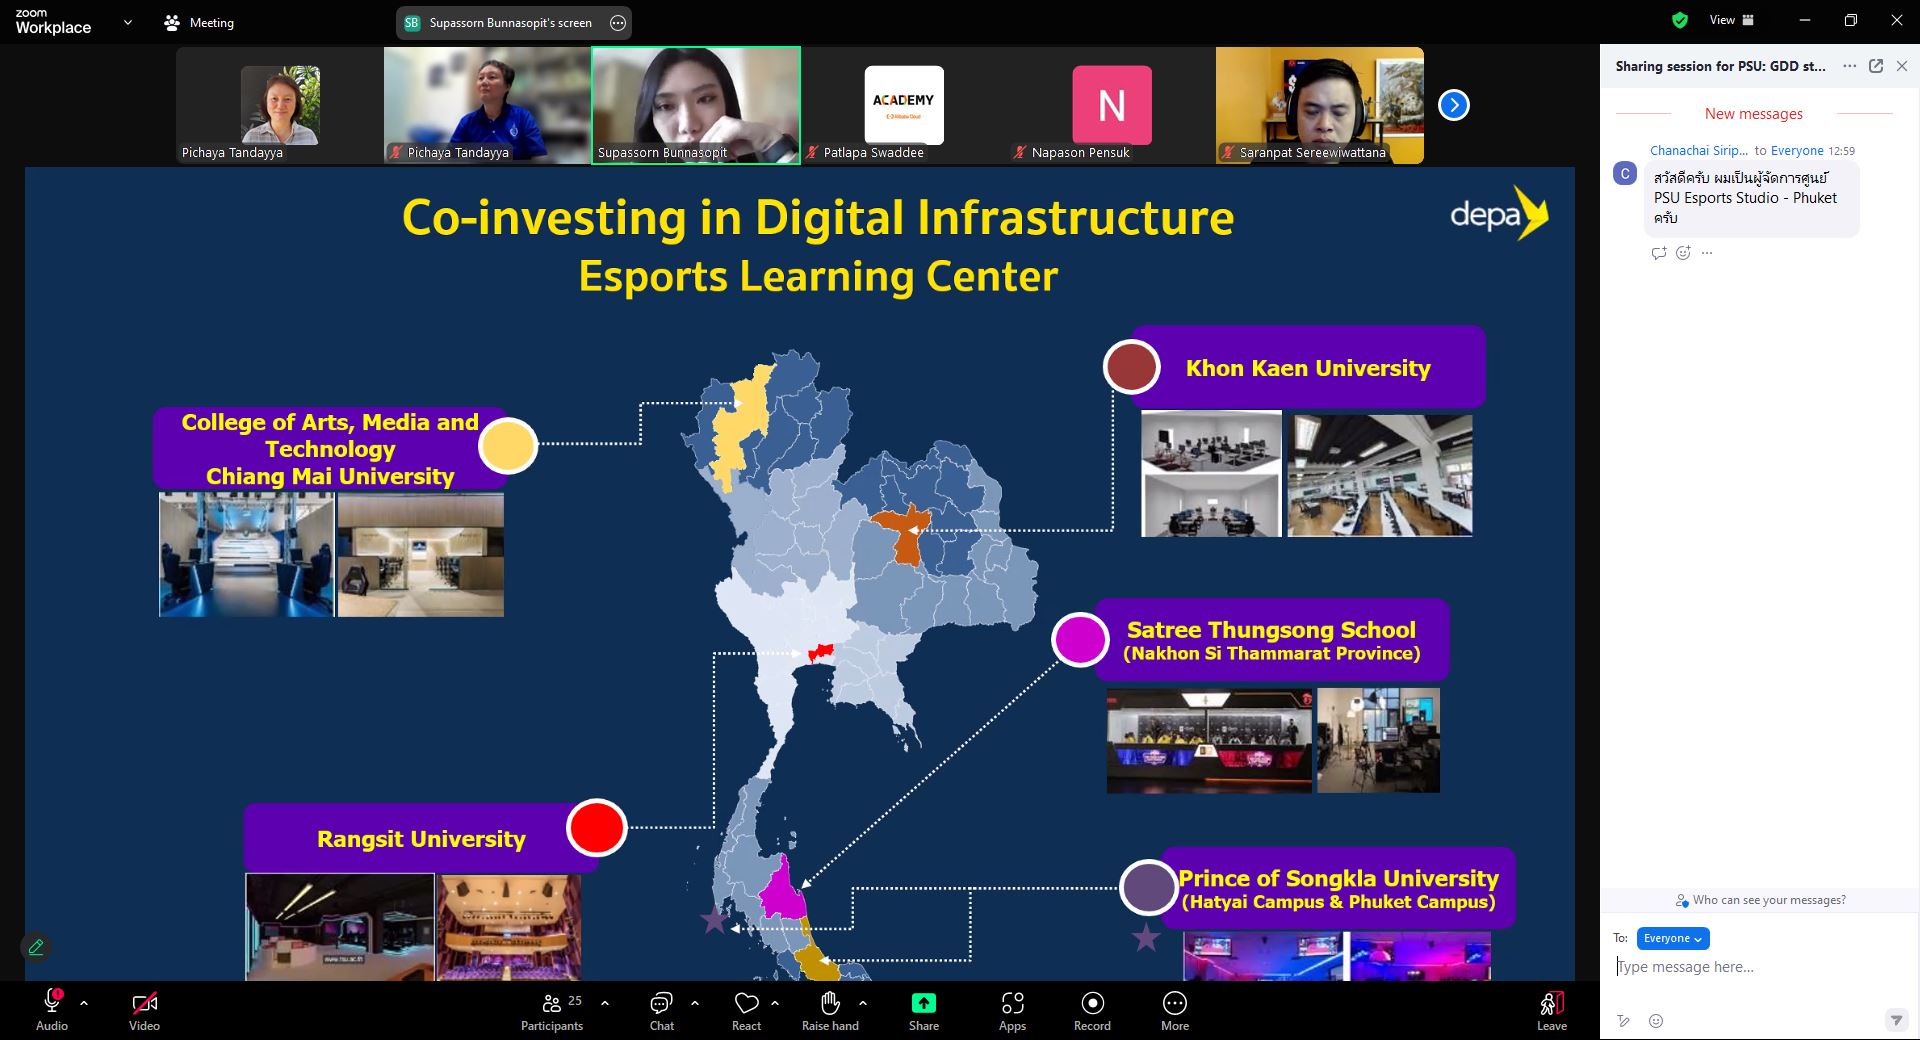Click the Leave meeting icon
This screenshot has width=1920, height=1040.
click(1551, 1004)
